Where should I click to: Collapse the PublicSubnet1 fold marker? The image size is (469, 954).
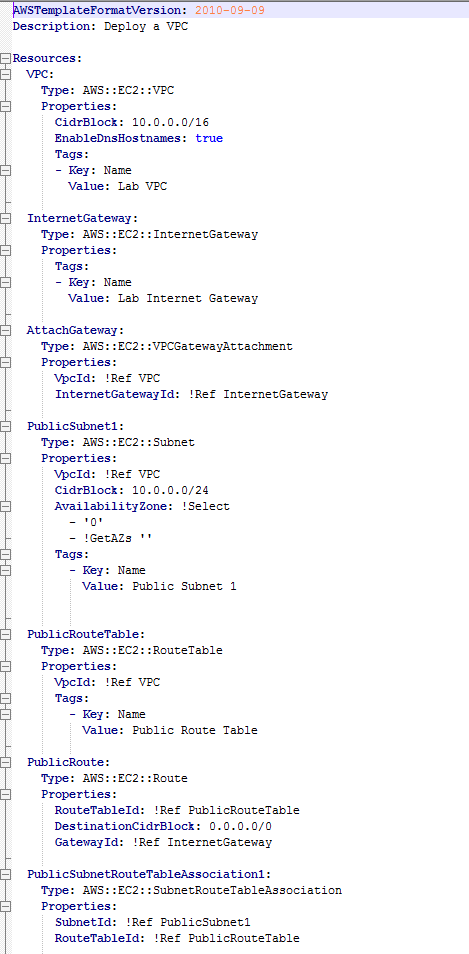pyautogui.click(x=5, y=427)
